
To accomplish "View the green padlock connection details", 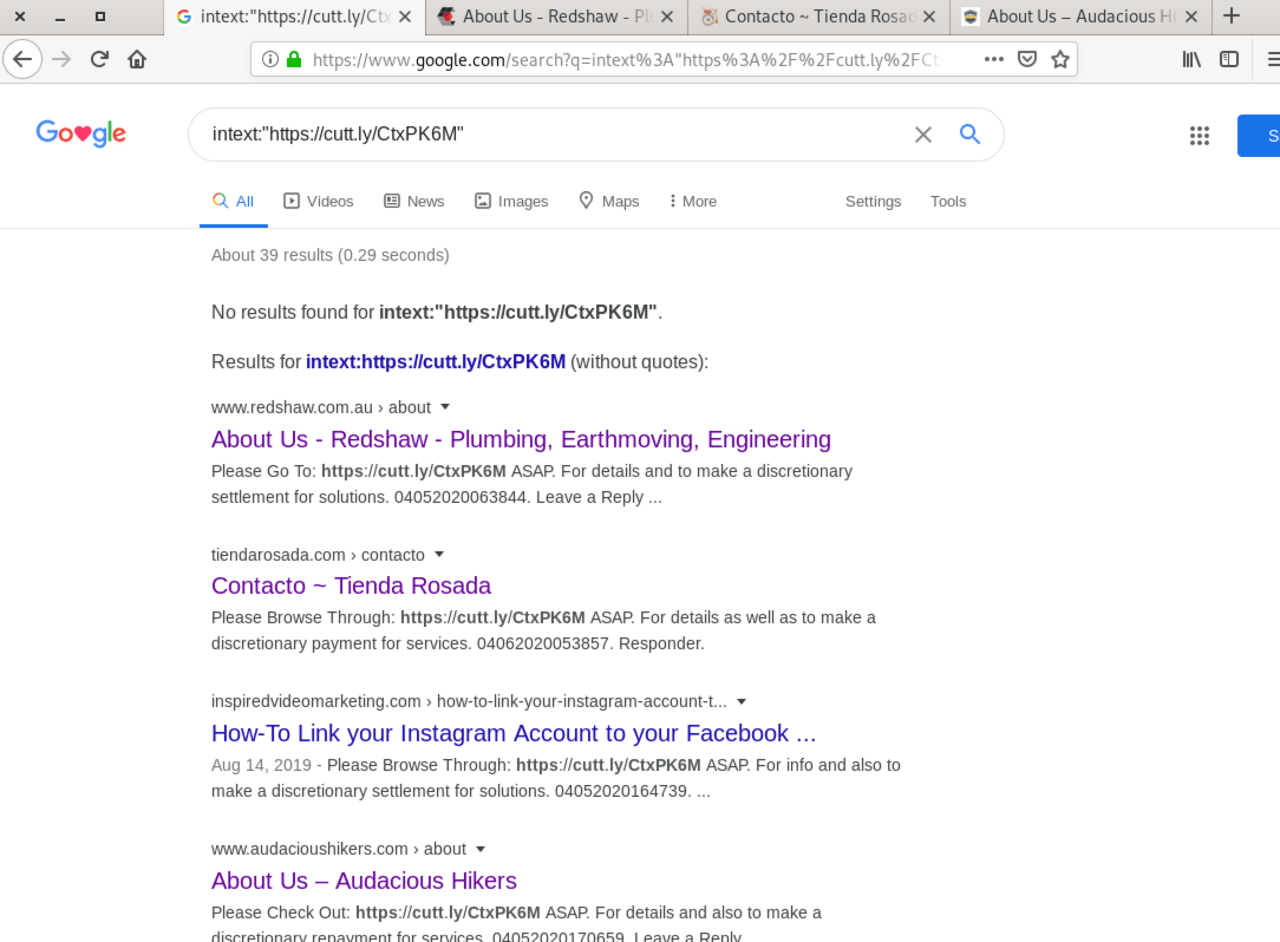I will (x=294, y=59).
